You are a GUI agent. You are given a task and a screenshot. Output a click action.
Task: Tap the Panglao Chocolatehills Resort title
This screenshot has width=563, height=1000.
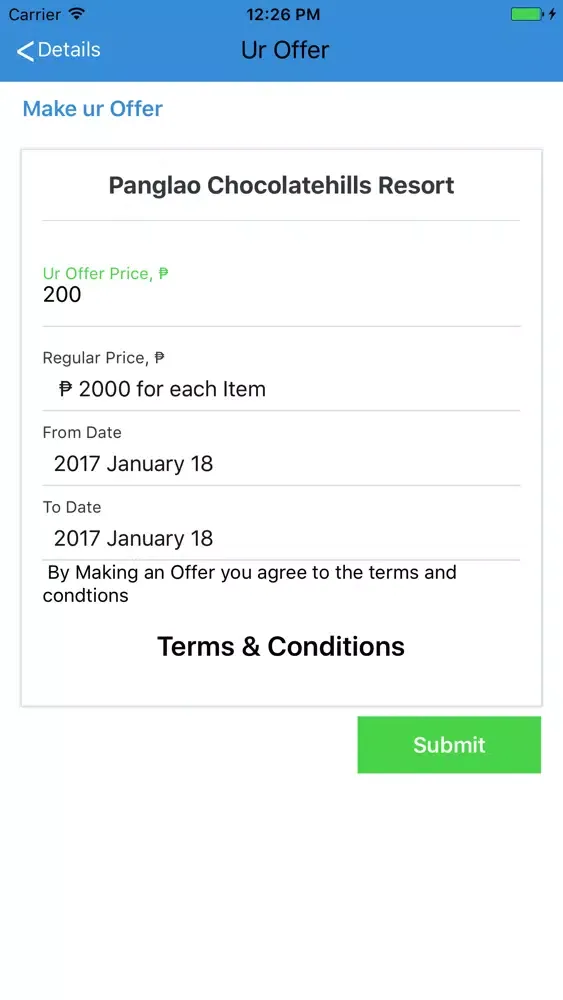click(x=281, y=185)
